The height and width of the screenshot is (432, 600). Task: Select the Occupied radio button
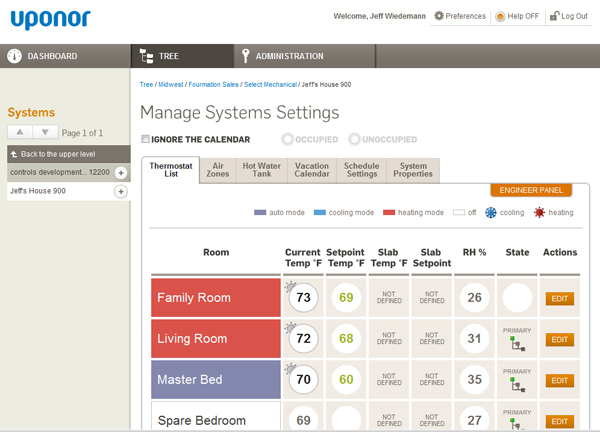pyautogui.click(x=287, y=139)
